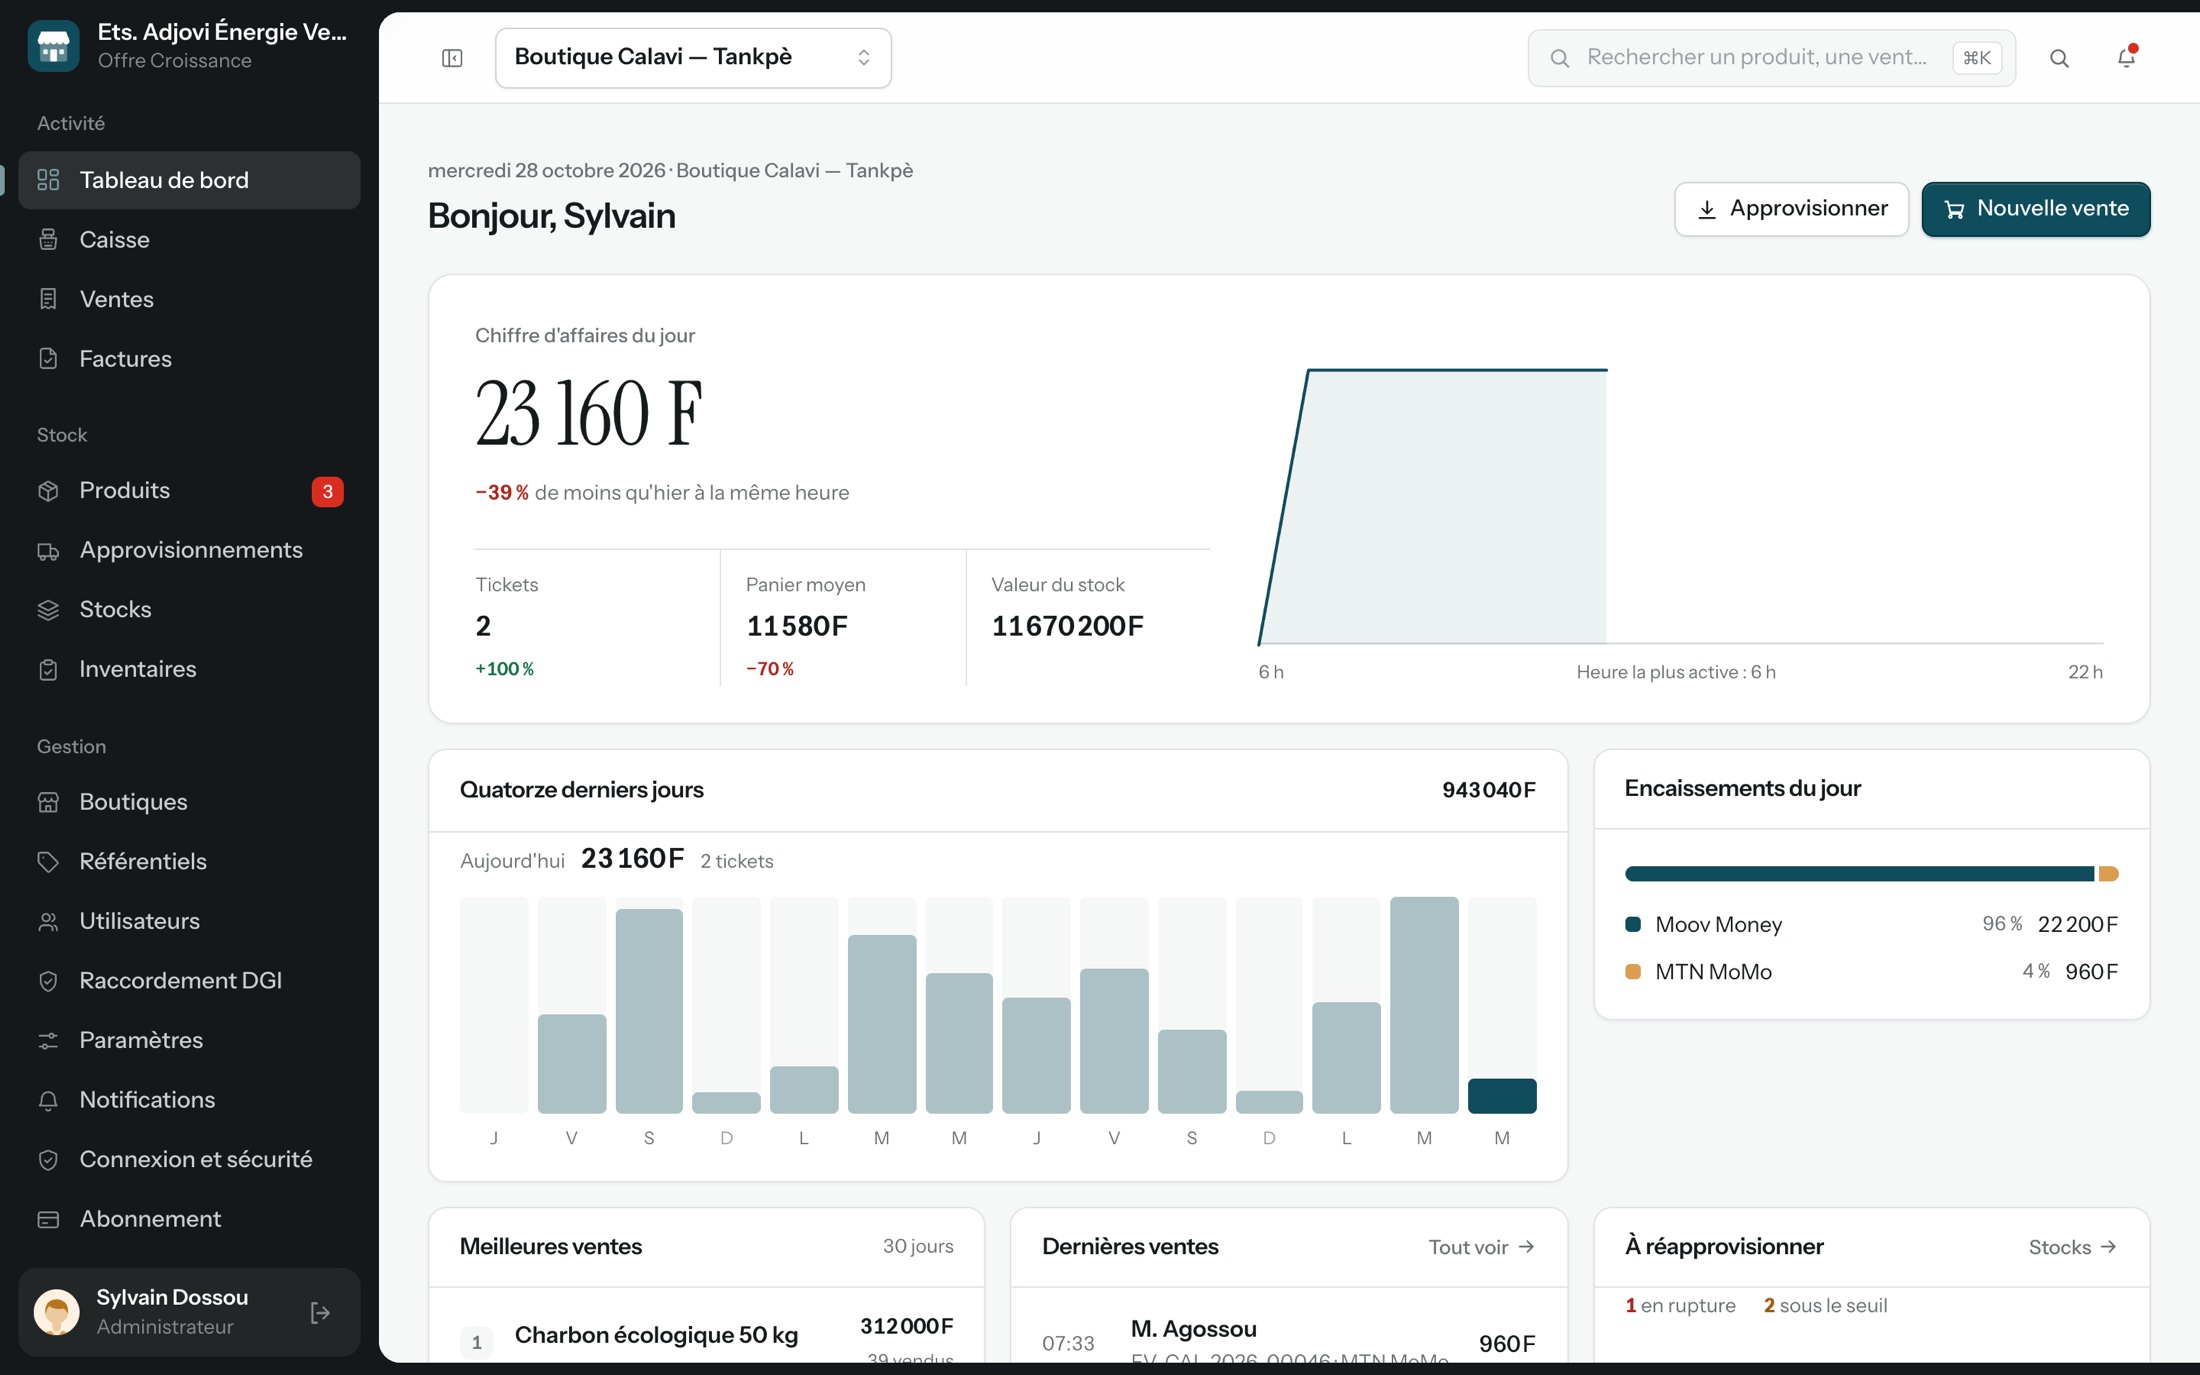Screen dimensions: 2200x1375
Task: Click the Abonnement card icon
Action: (x=48, y=1219)
